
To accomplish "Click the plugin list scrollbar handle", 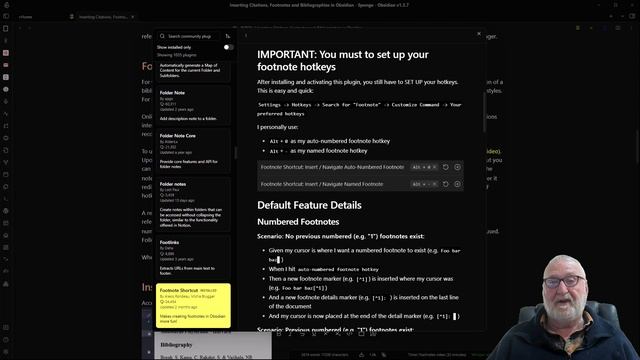I will click(x=236, y=153).
